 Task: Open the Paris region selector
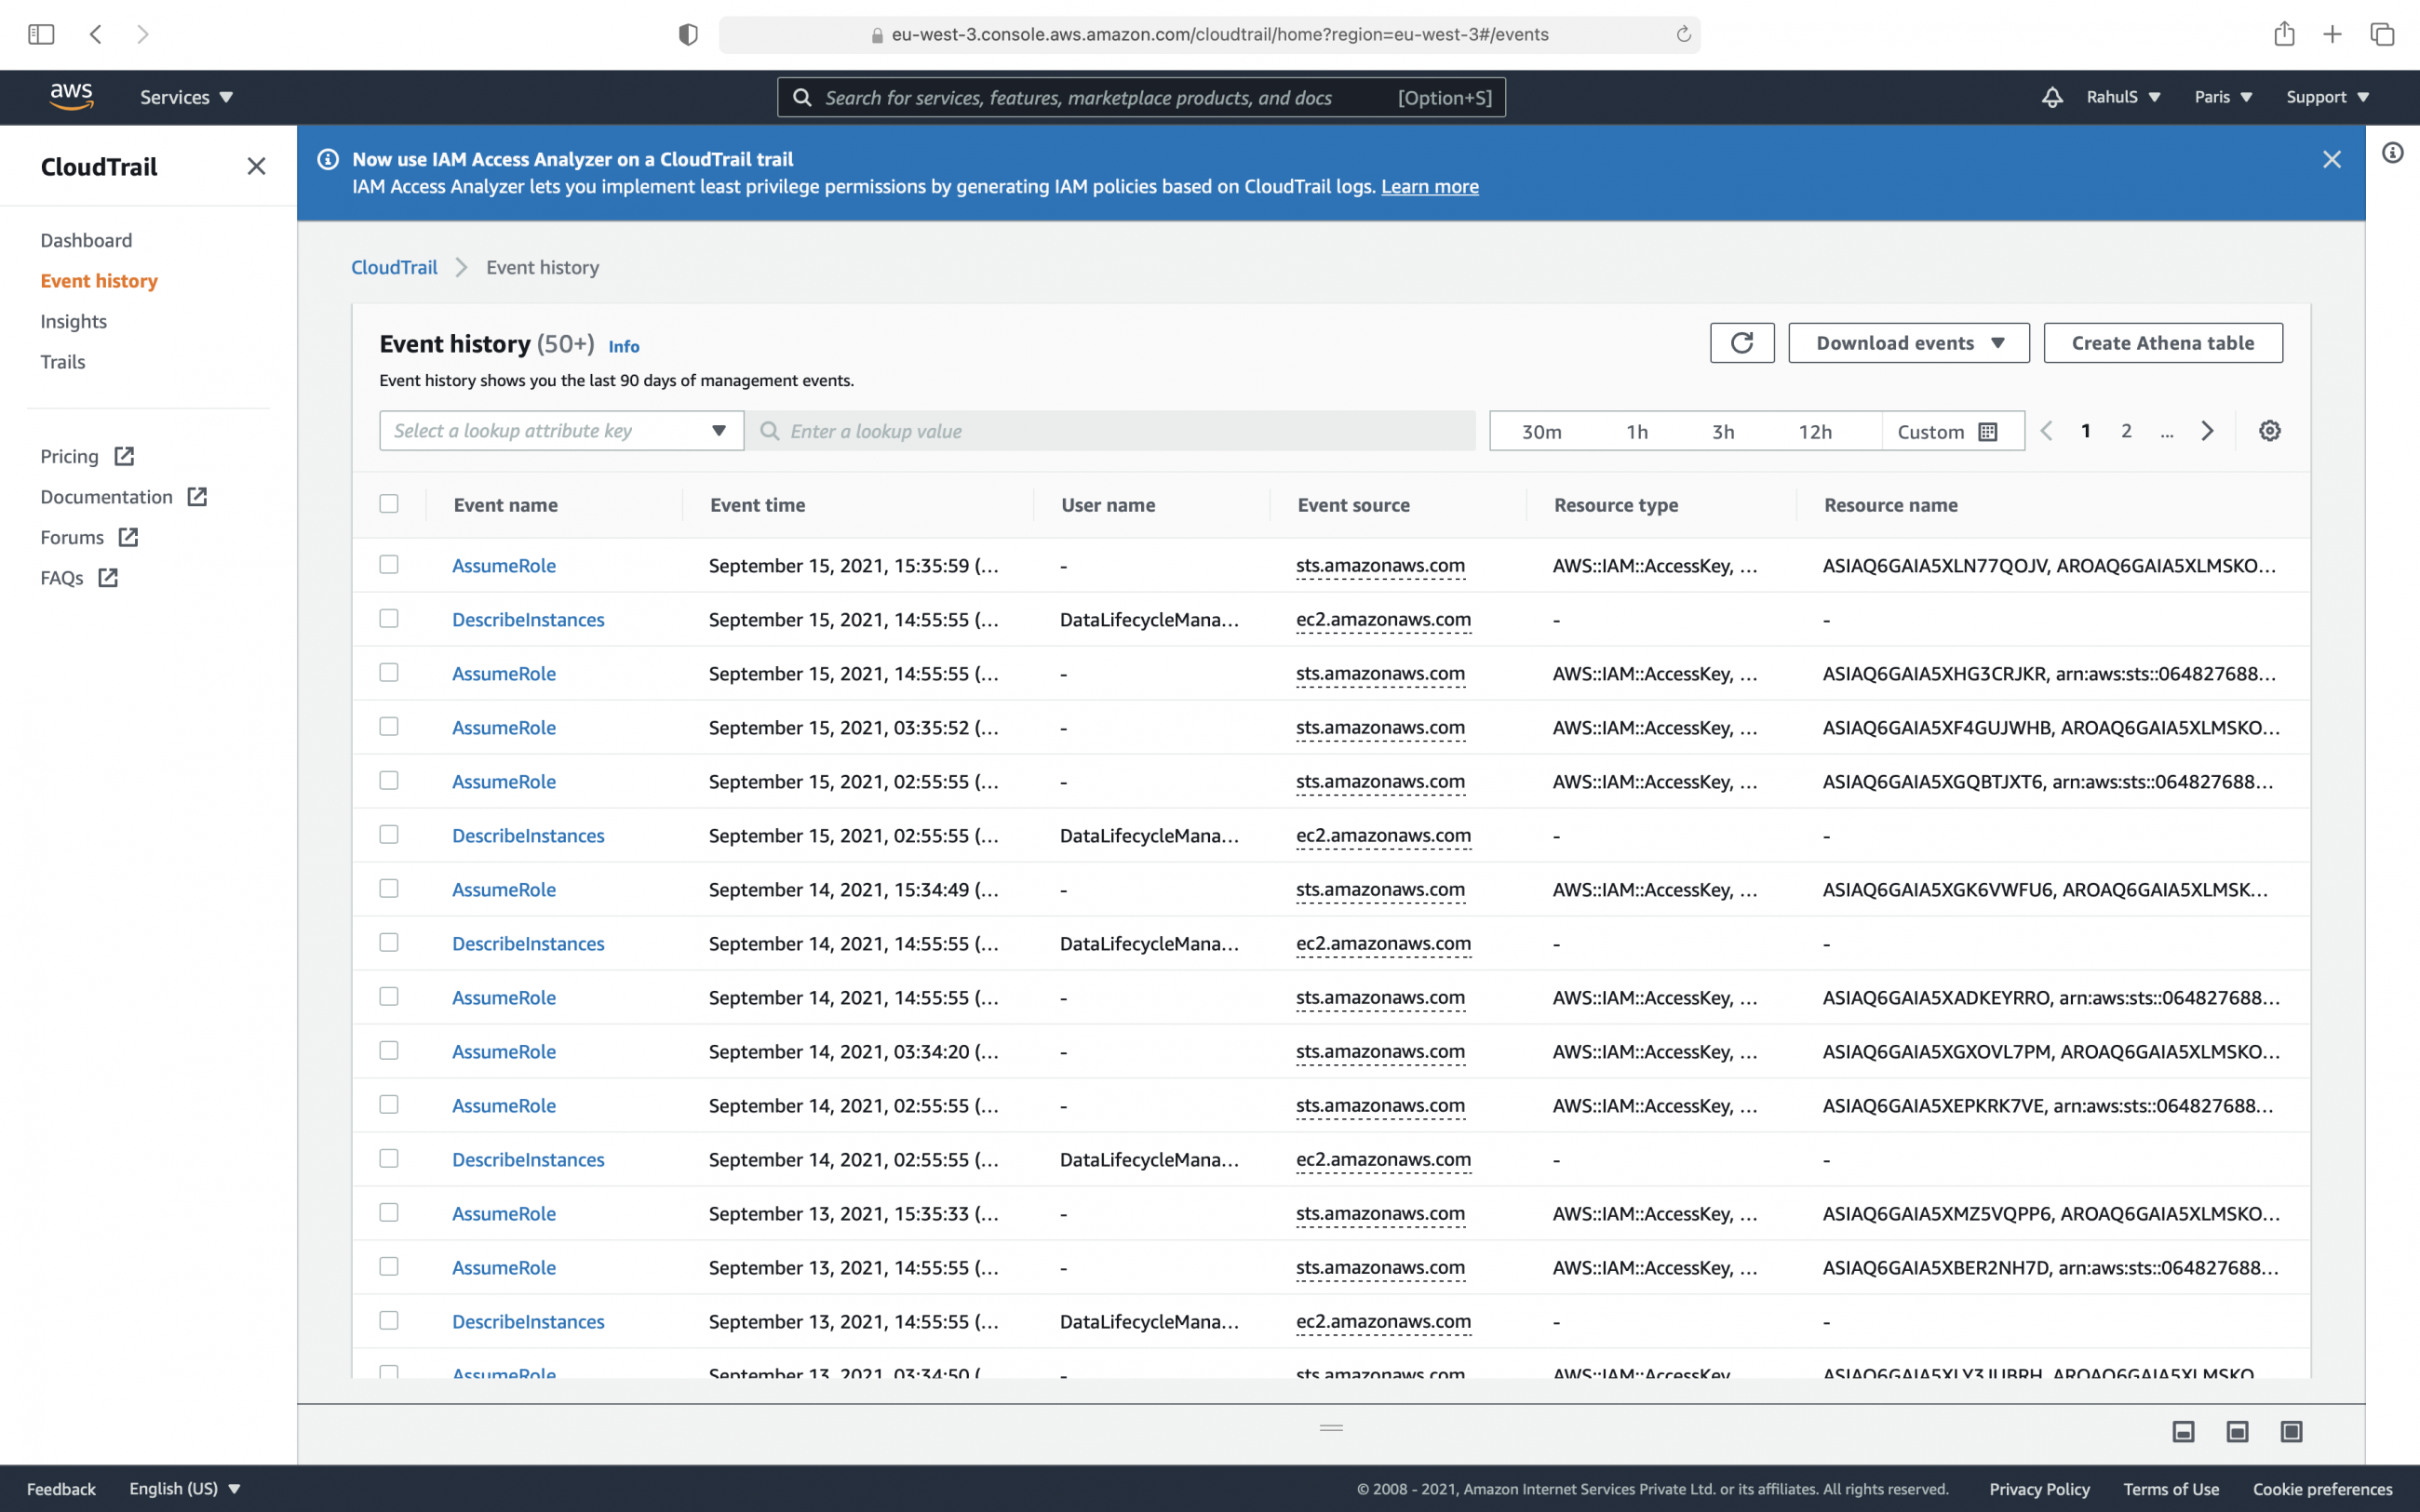pyautogui.click(x=2222, y=97)
